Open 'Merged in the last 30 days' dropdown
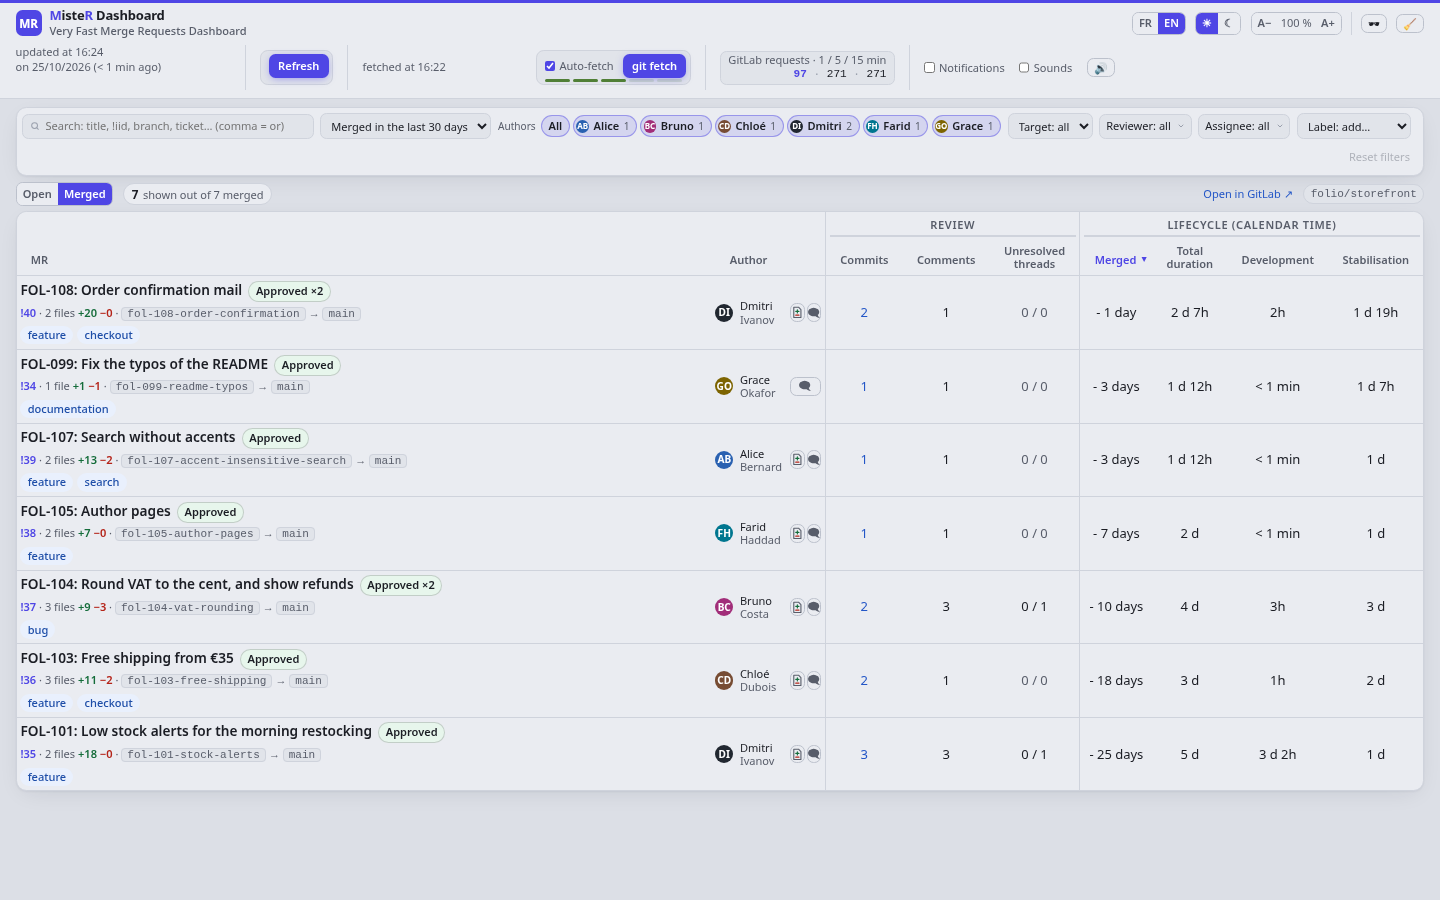The height and width of the screenshot is (900, 1440). click(x=405, y=127)
